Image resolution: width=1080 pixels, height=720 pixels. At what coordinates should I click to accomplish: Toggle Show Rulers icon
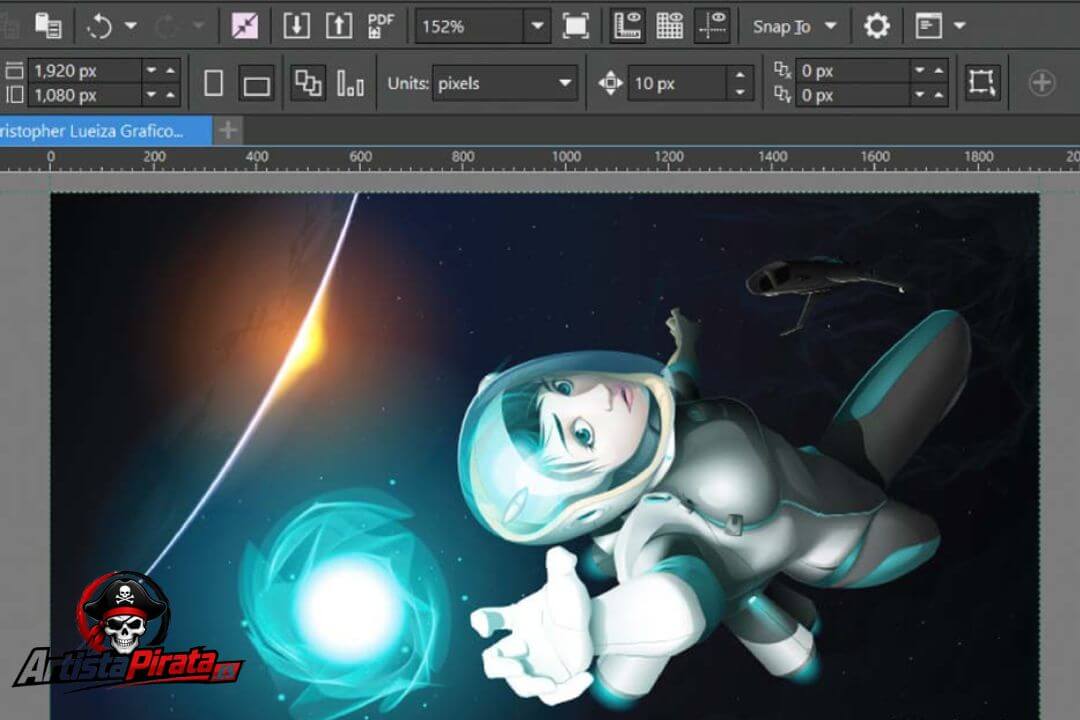tap(627, 26)
